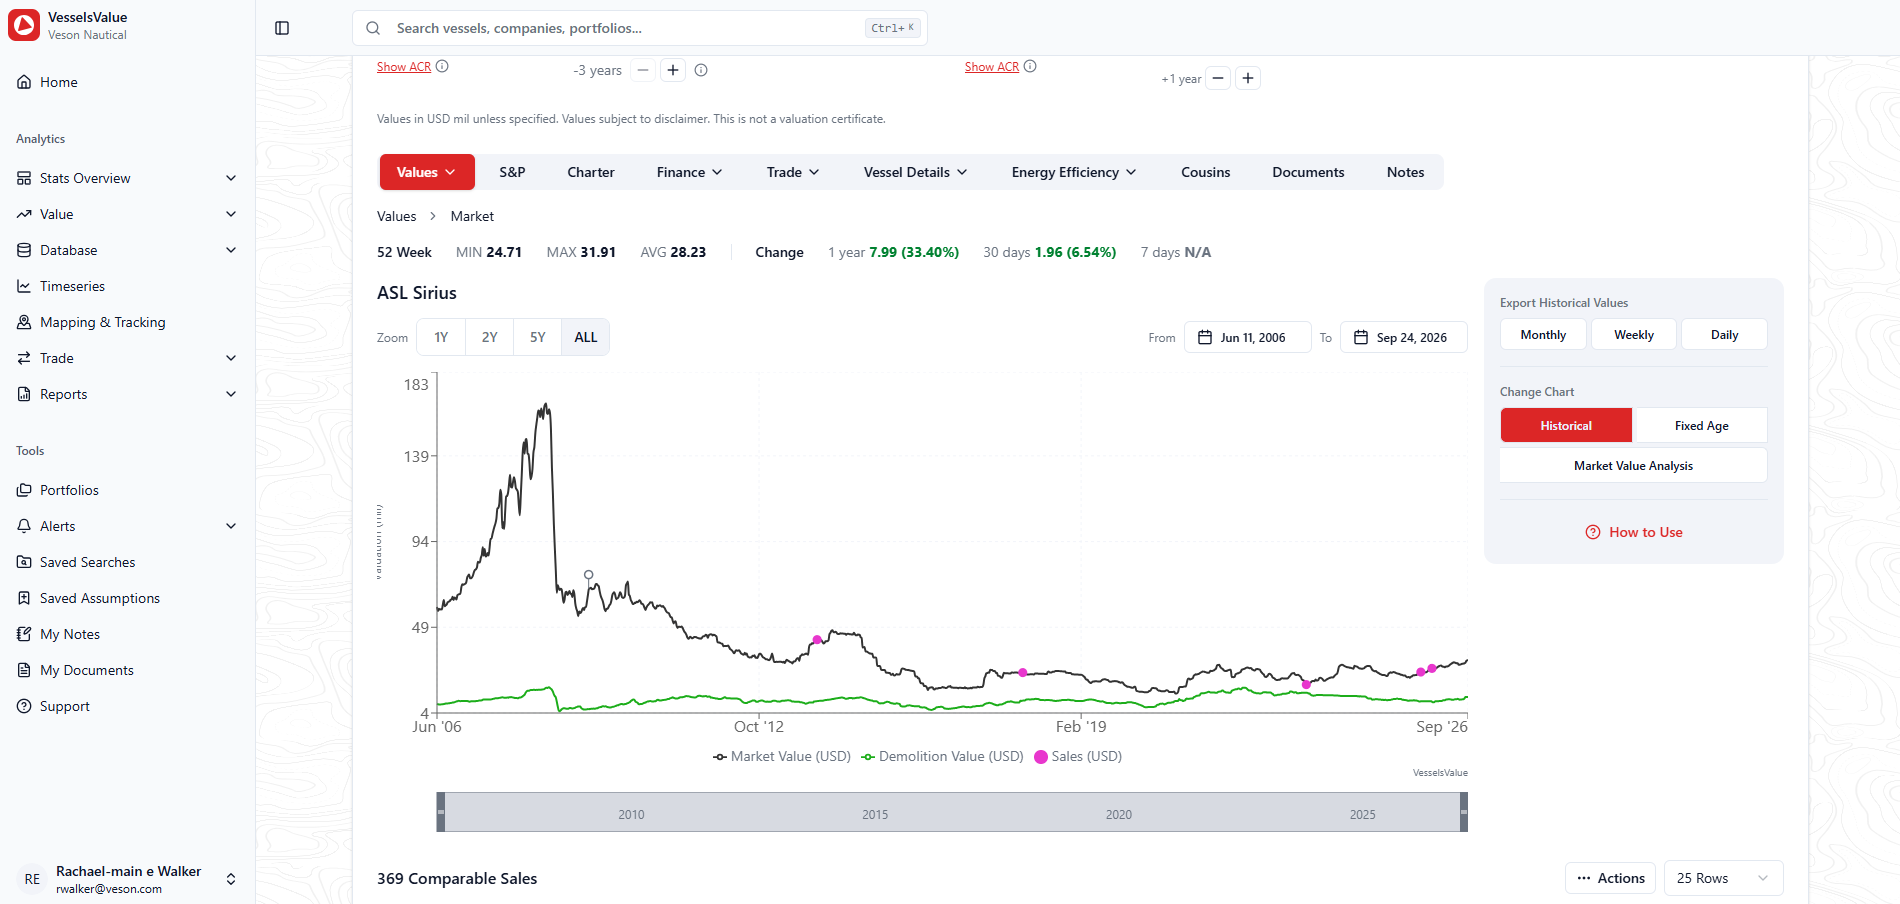Viewport: 1900px width, 904px height.
Task: Click the search magnifier icon
Action: click(373, 28)
